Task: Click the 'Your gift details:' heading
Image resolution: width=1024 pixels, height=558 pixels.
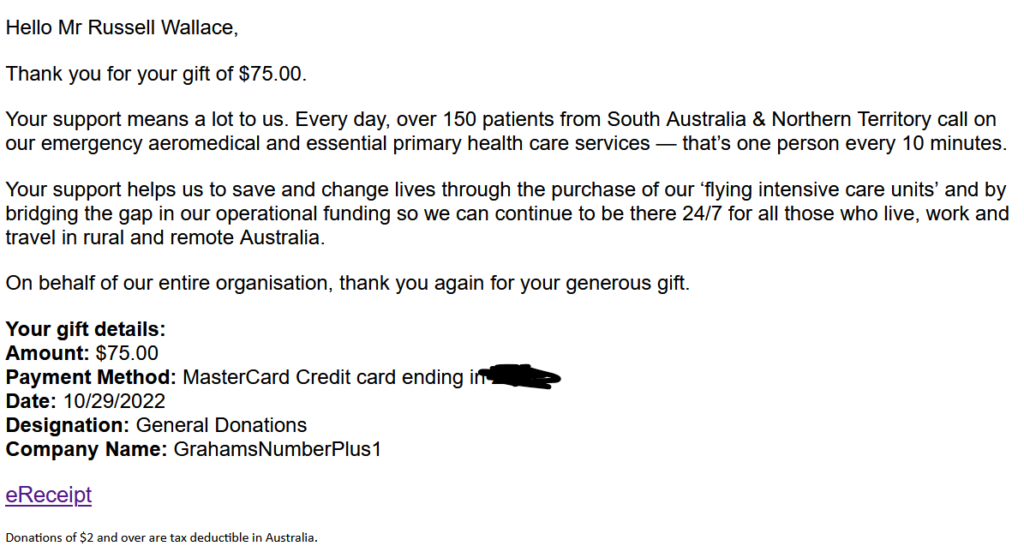Action: coord(85,329)
